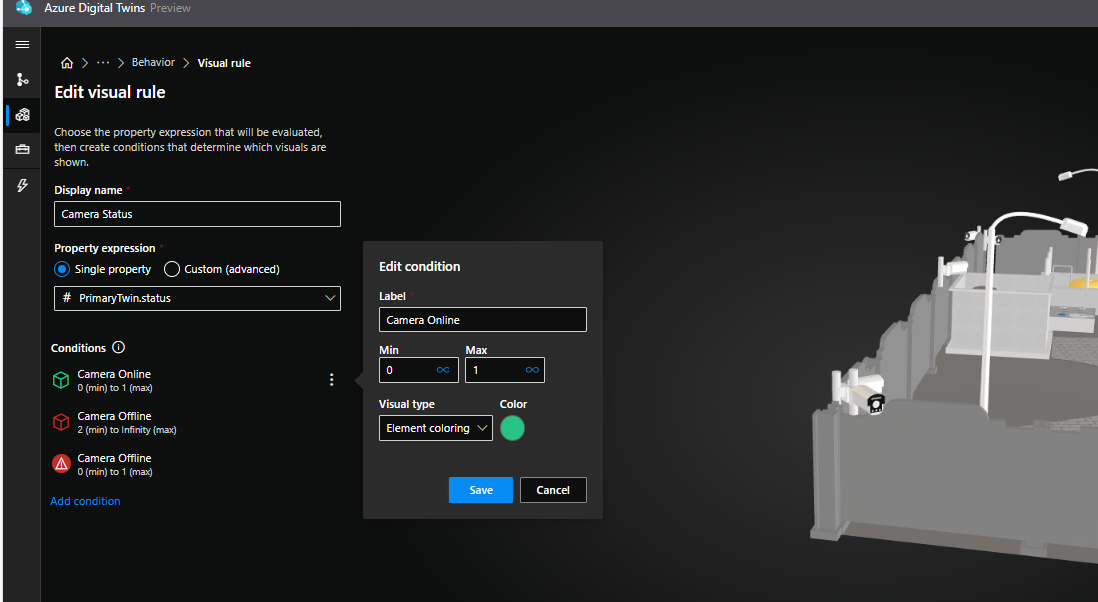Save the edited condition
The width and height of the screenshot is (1098, 602).
[481, 490]
